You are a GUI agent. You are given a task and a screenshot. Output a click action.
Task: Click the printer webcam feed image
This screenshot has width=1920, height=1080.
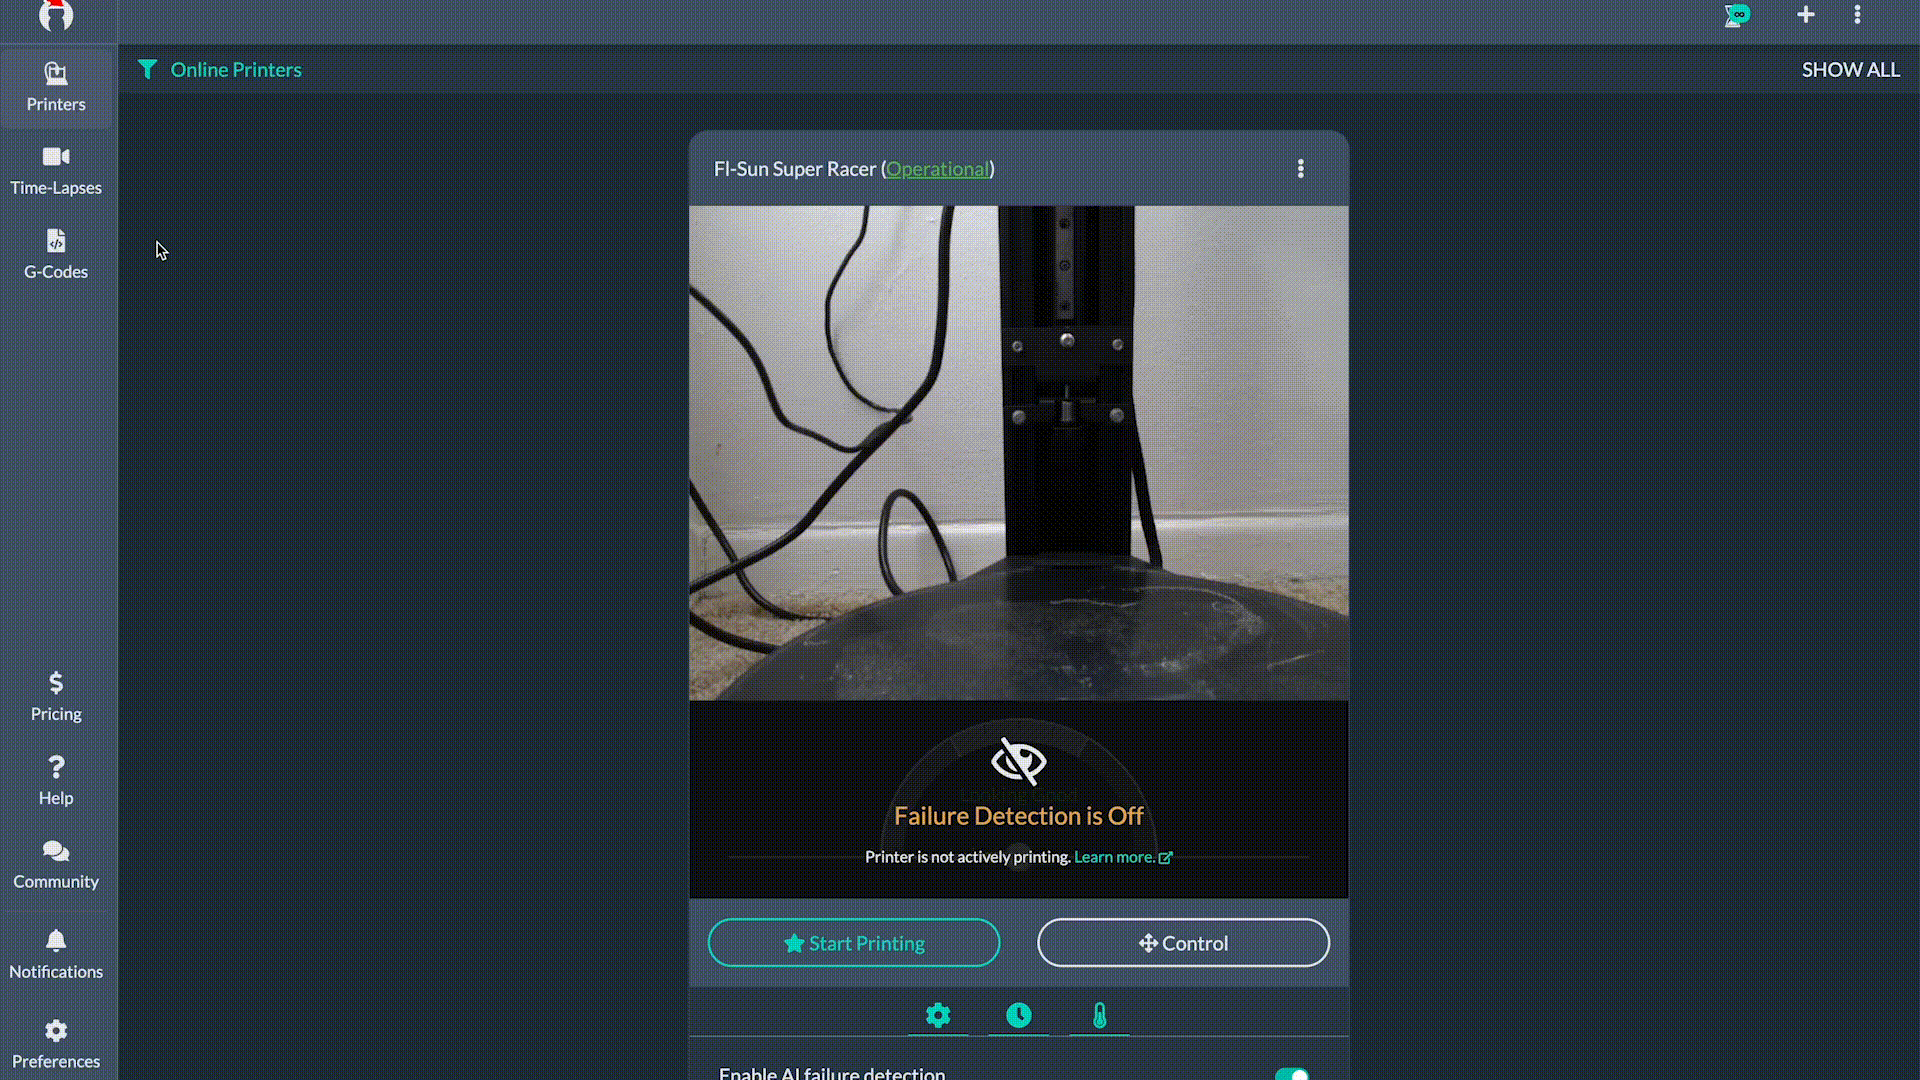(1019, 453)
